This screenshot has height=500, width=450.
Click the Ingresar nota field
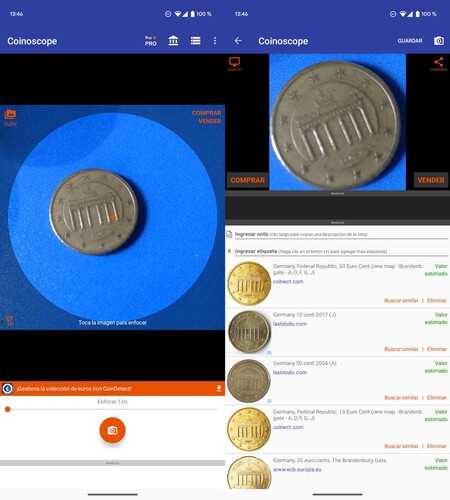coord(341,234)
